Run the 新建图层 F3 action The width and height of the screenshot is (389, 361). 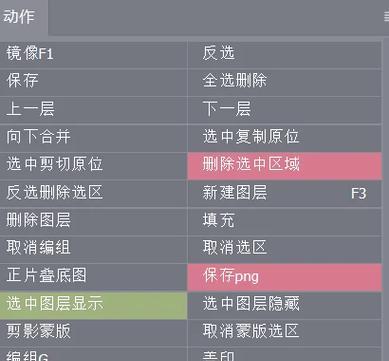pos(284,194)
